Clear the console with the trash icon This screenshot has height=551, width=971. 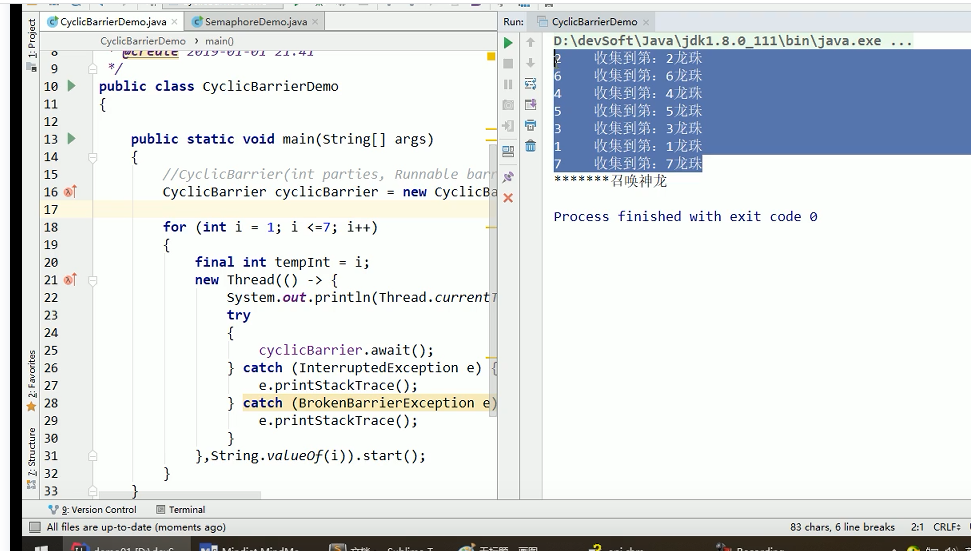[531, 146]
